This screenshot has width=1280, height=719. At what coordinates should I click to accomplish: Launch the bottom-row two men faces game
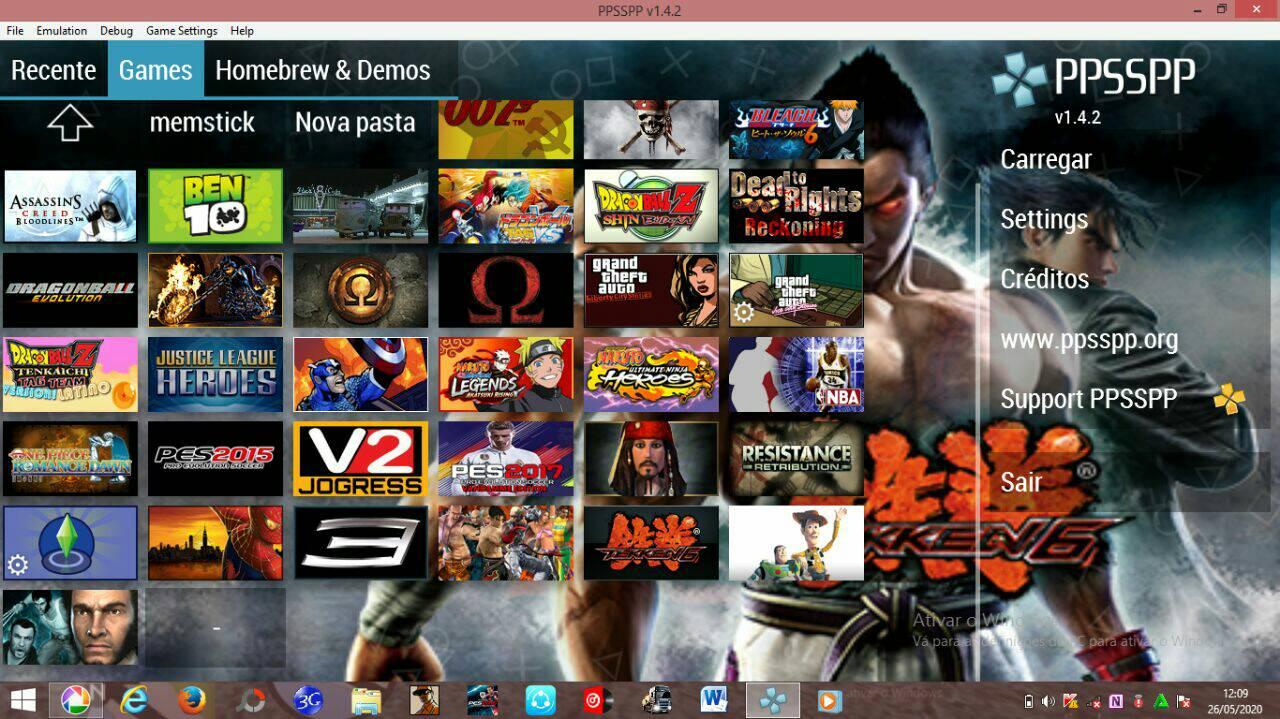click(x=70, y=627)
